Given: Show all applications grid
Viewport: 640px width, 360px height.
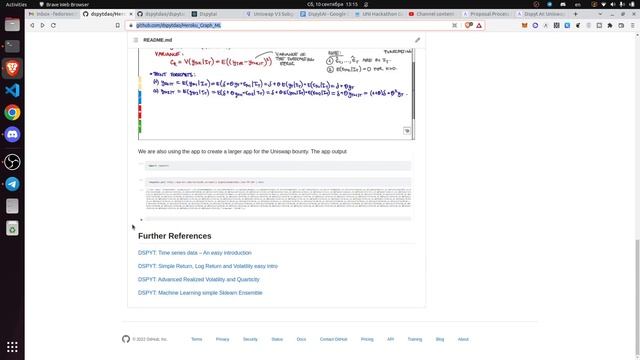Looking at the screenshot, I should [x=12, y=347].
